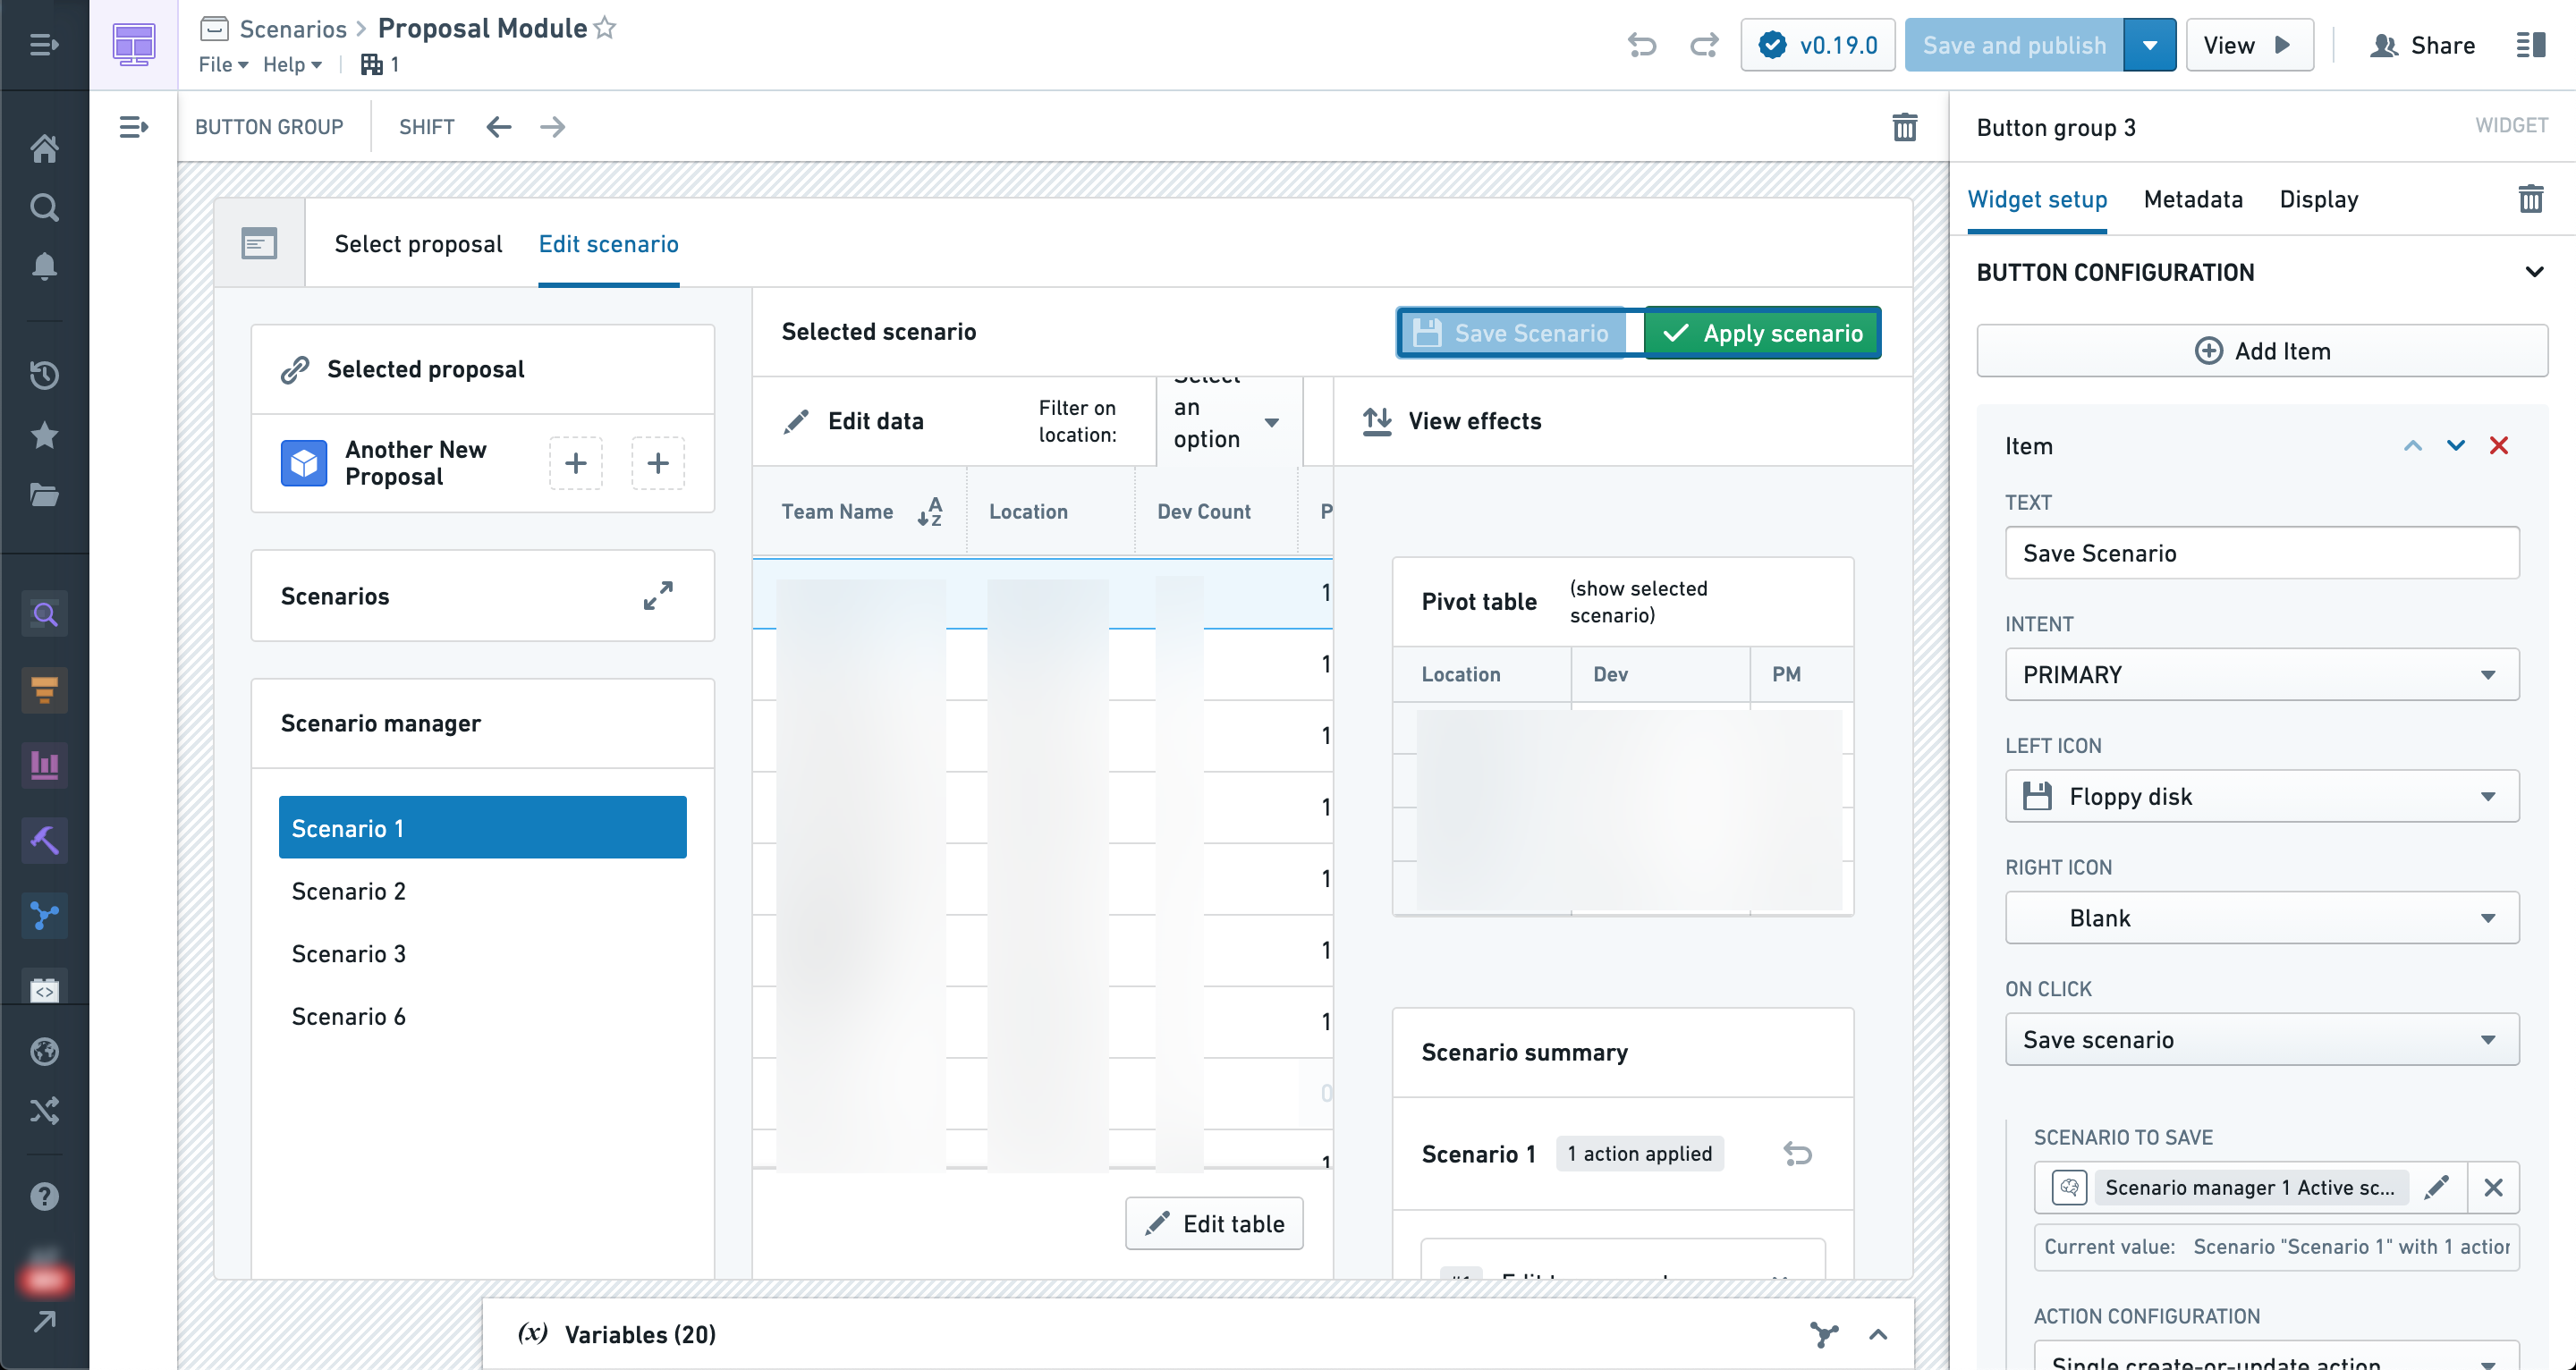This screenshot has width=2576, height=1370.
Task: Click the edit data pencil icon
Action: click(796, 421)
